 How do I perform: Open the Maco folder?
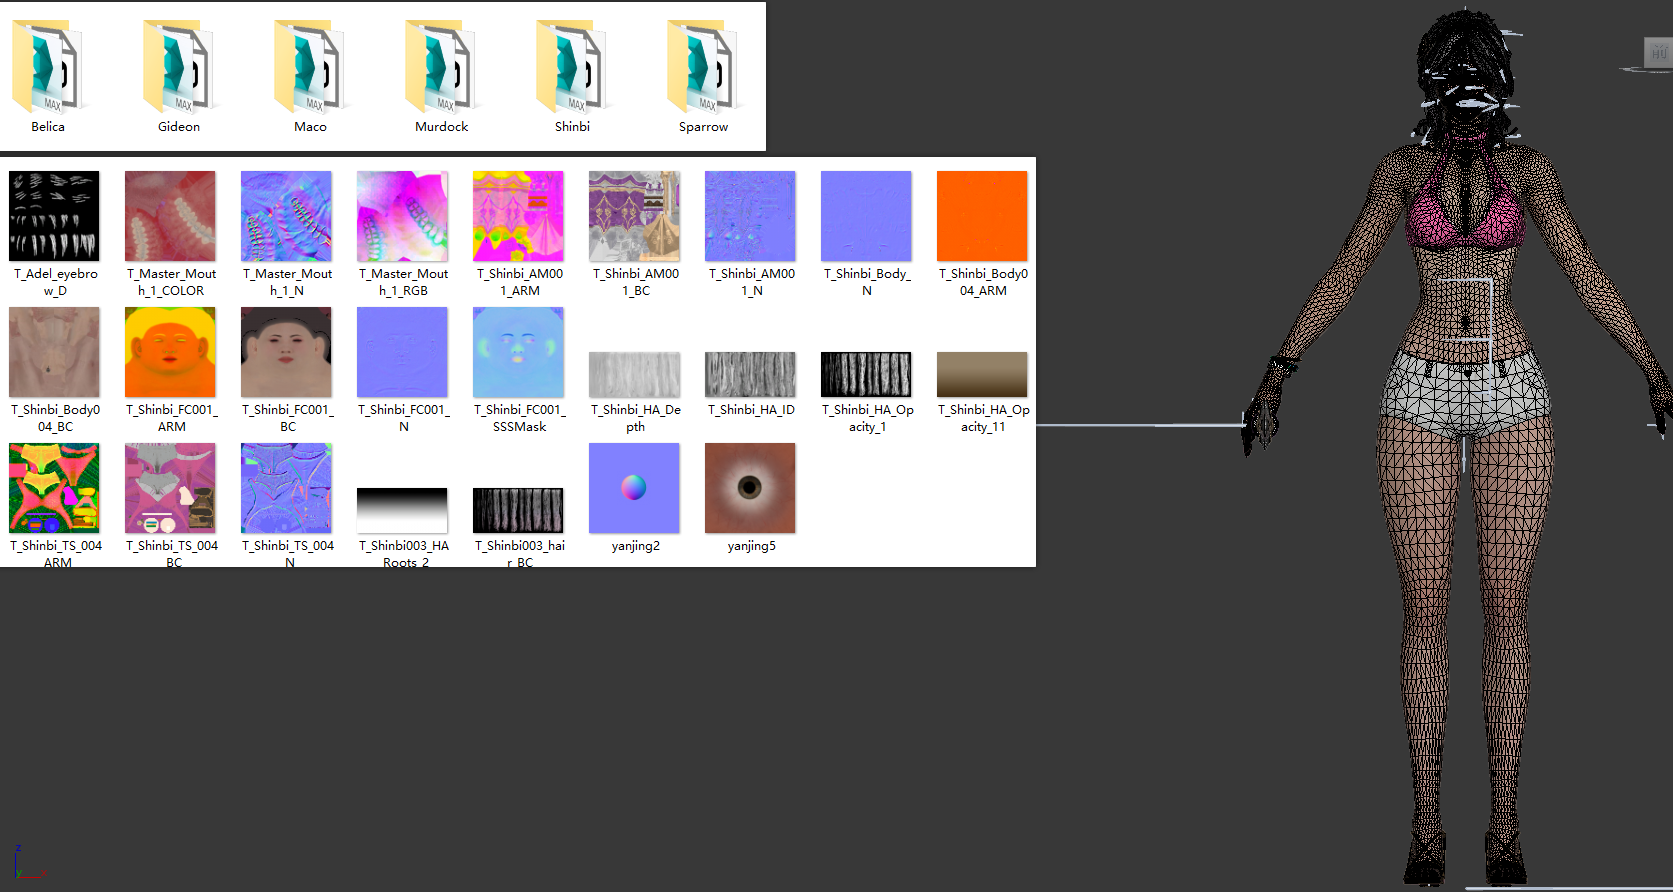310,68
